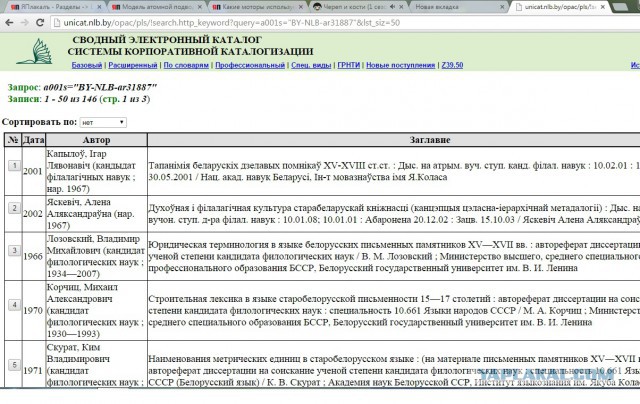
Task: Reload the page with the refresh icon
Action: [40, 23]
